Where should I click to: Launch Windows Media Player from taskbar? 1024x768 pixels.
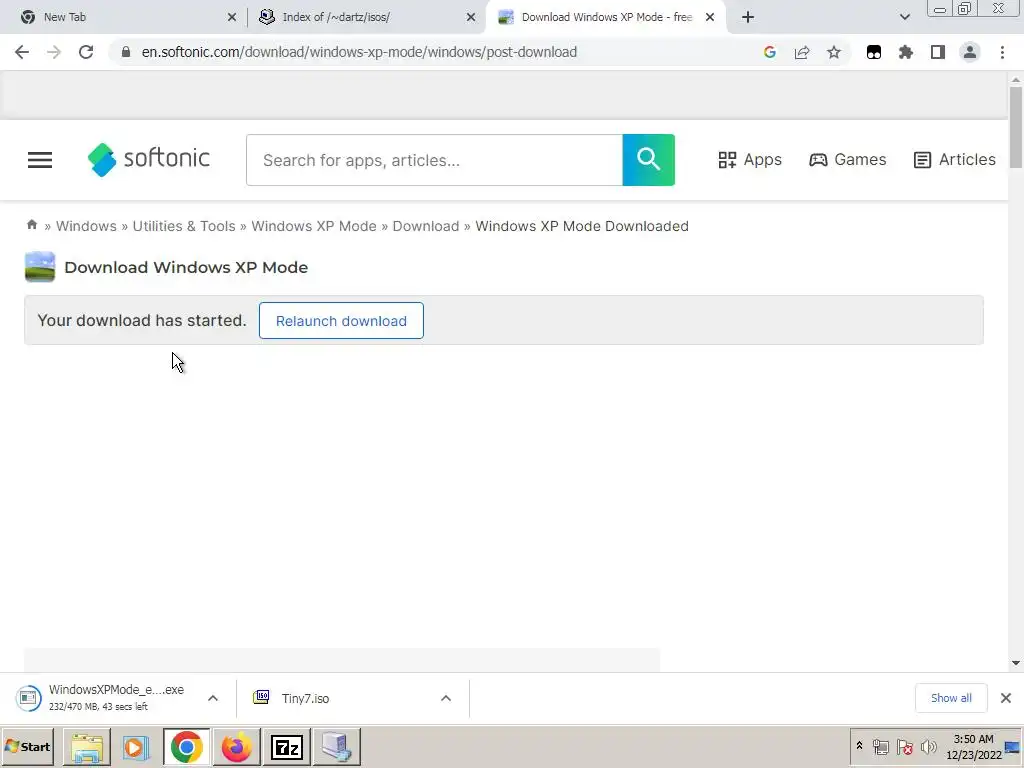136,747
